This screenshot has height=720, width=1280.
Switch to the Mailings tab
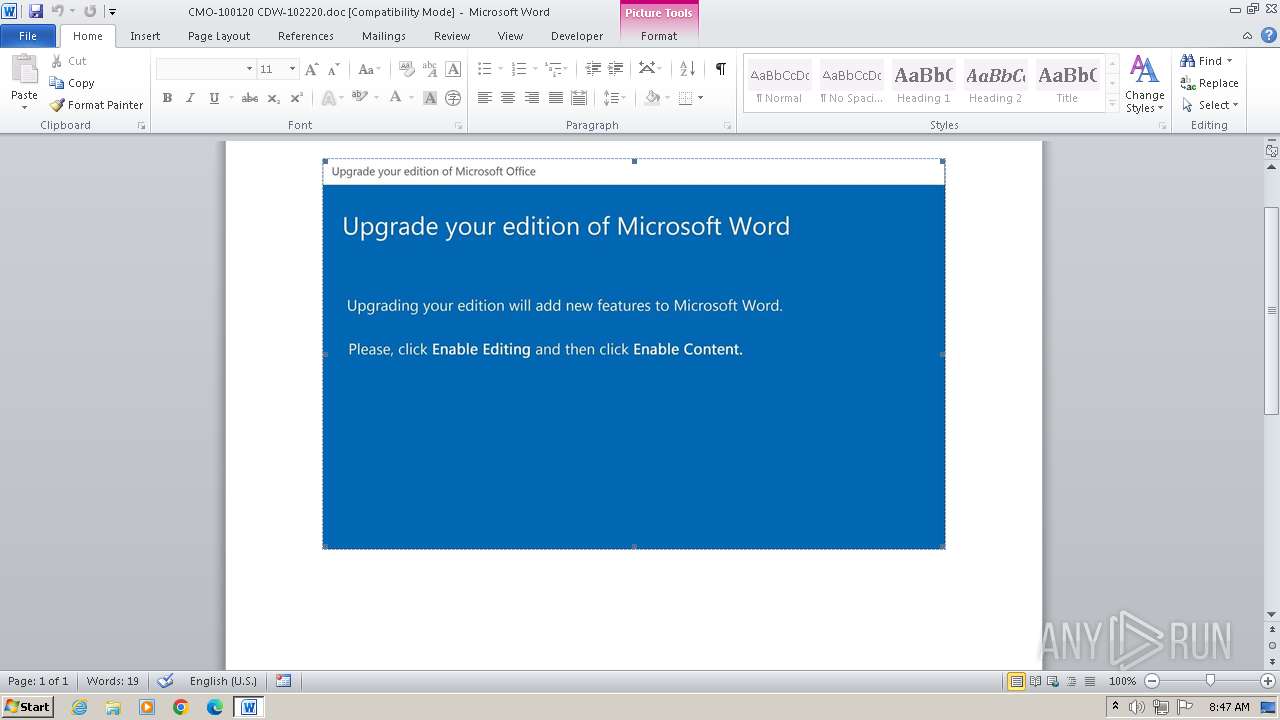pos(384,36)
